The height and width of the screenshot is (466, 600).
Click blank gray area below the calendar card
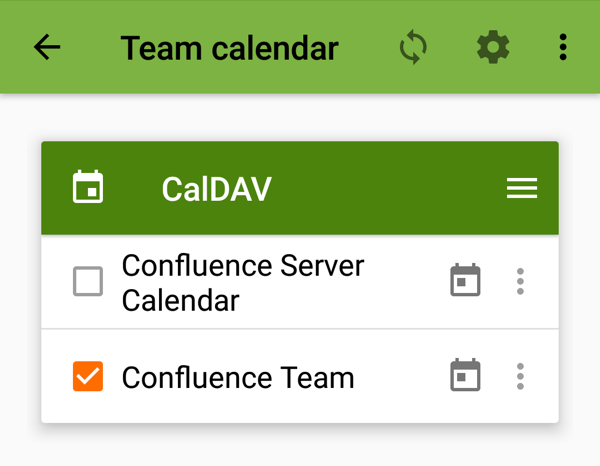click(x=300, y=445)
